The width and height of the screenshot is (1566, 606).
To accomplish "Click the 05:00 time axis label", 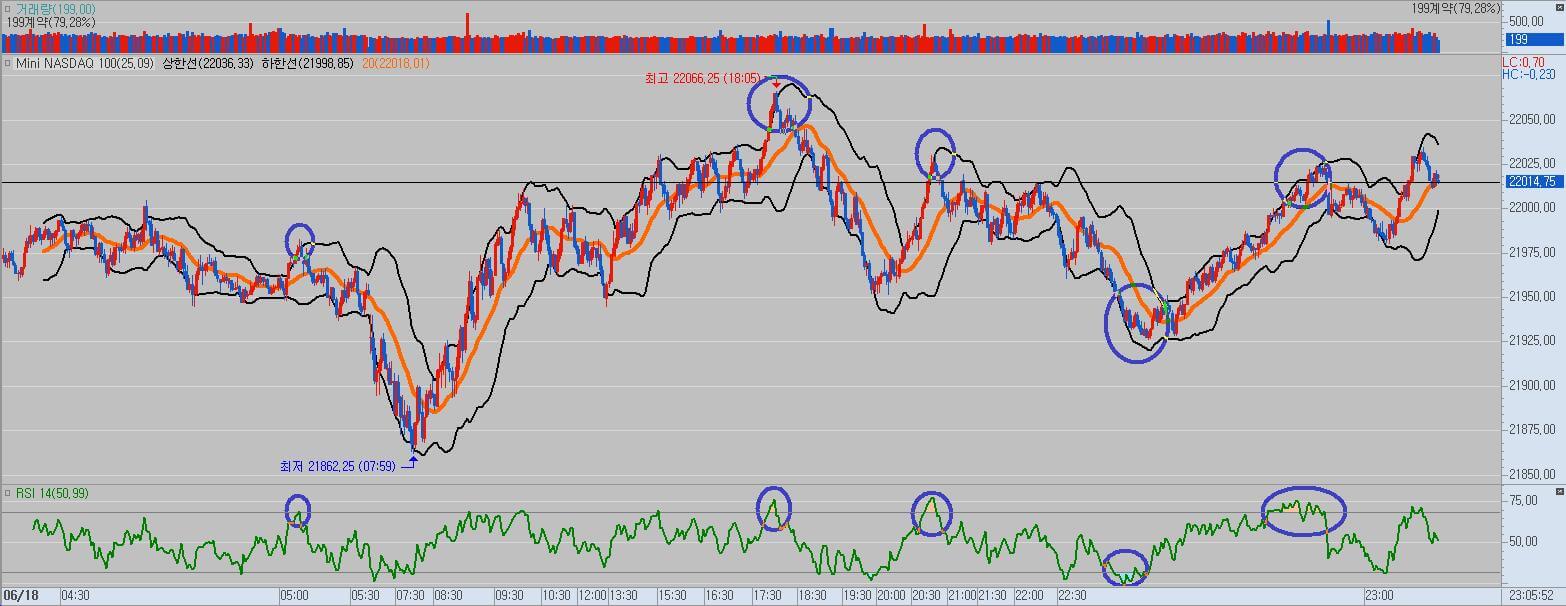I will pyautogui.click(x=294, y=595).
